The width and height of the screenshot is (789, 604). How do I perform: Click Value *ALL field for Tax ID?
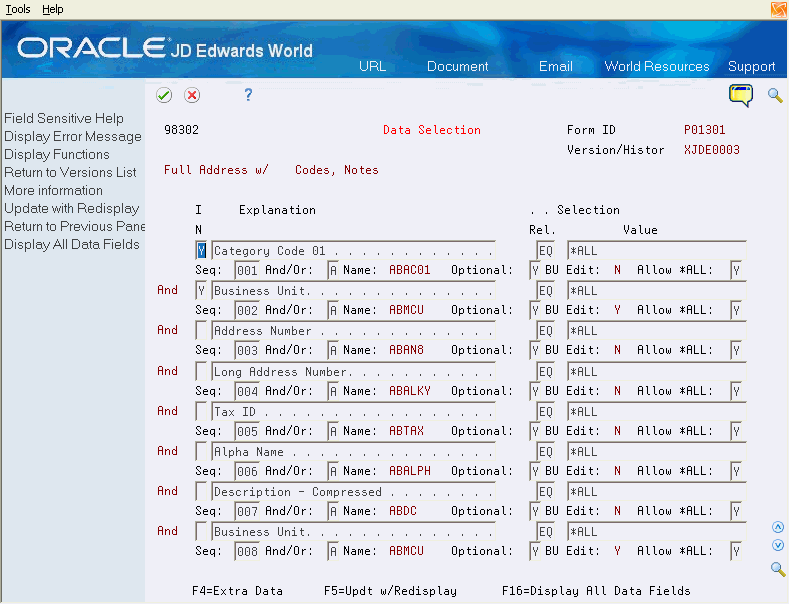[x=657, y=412]
